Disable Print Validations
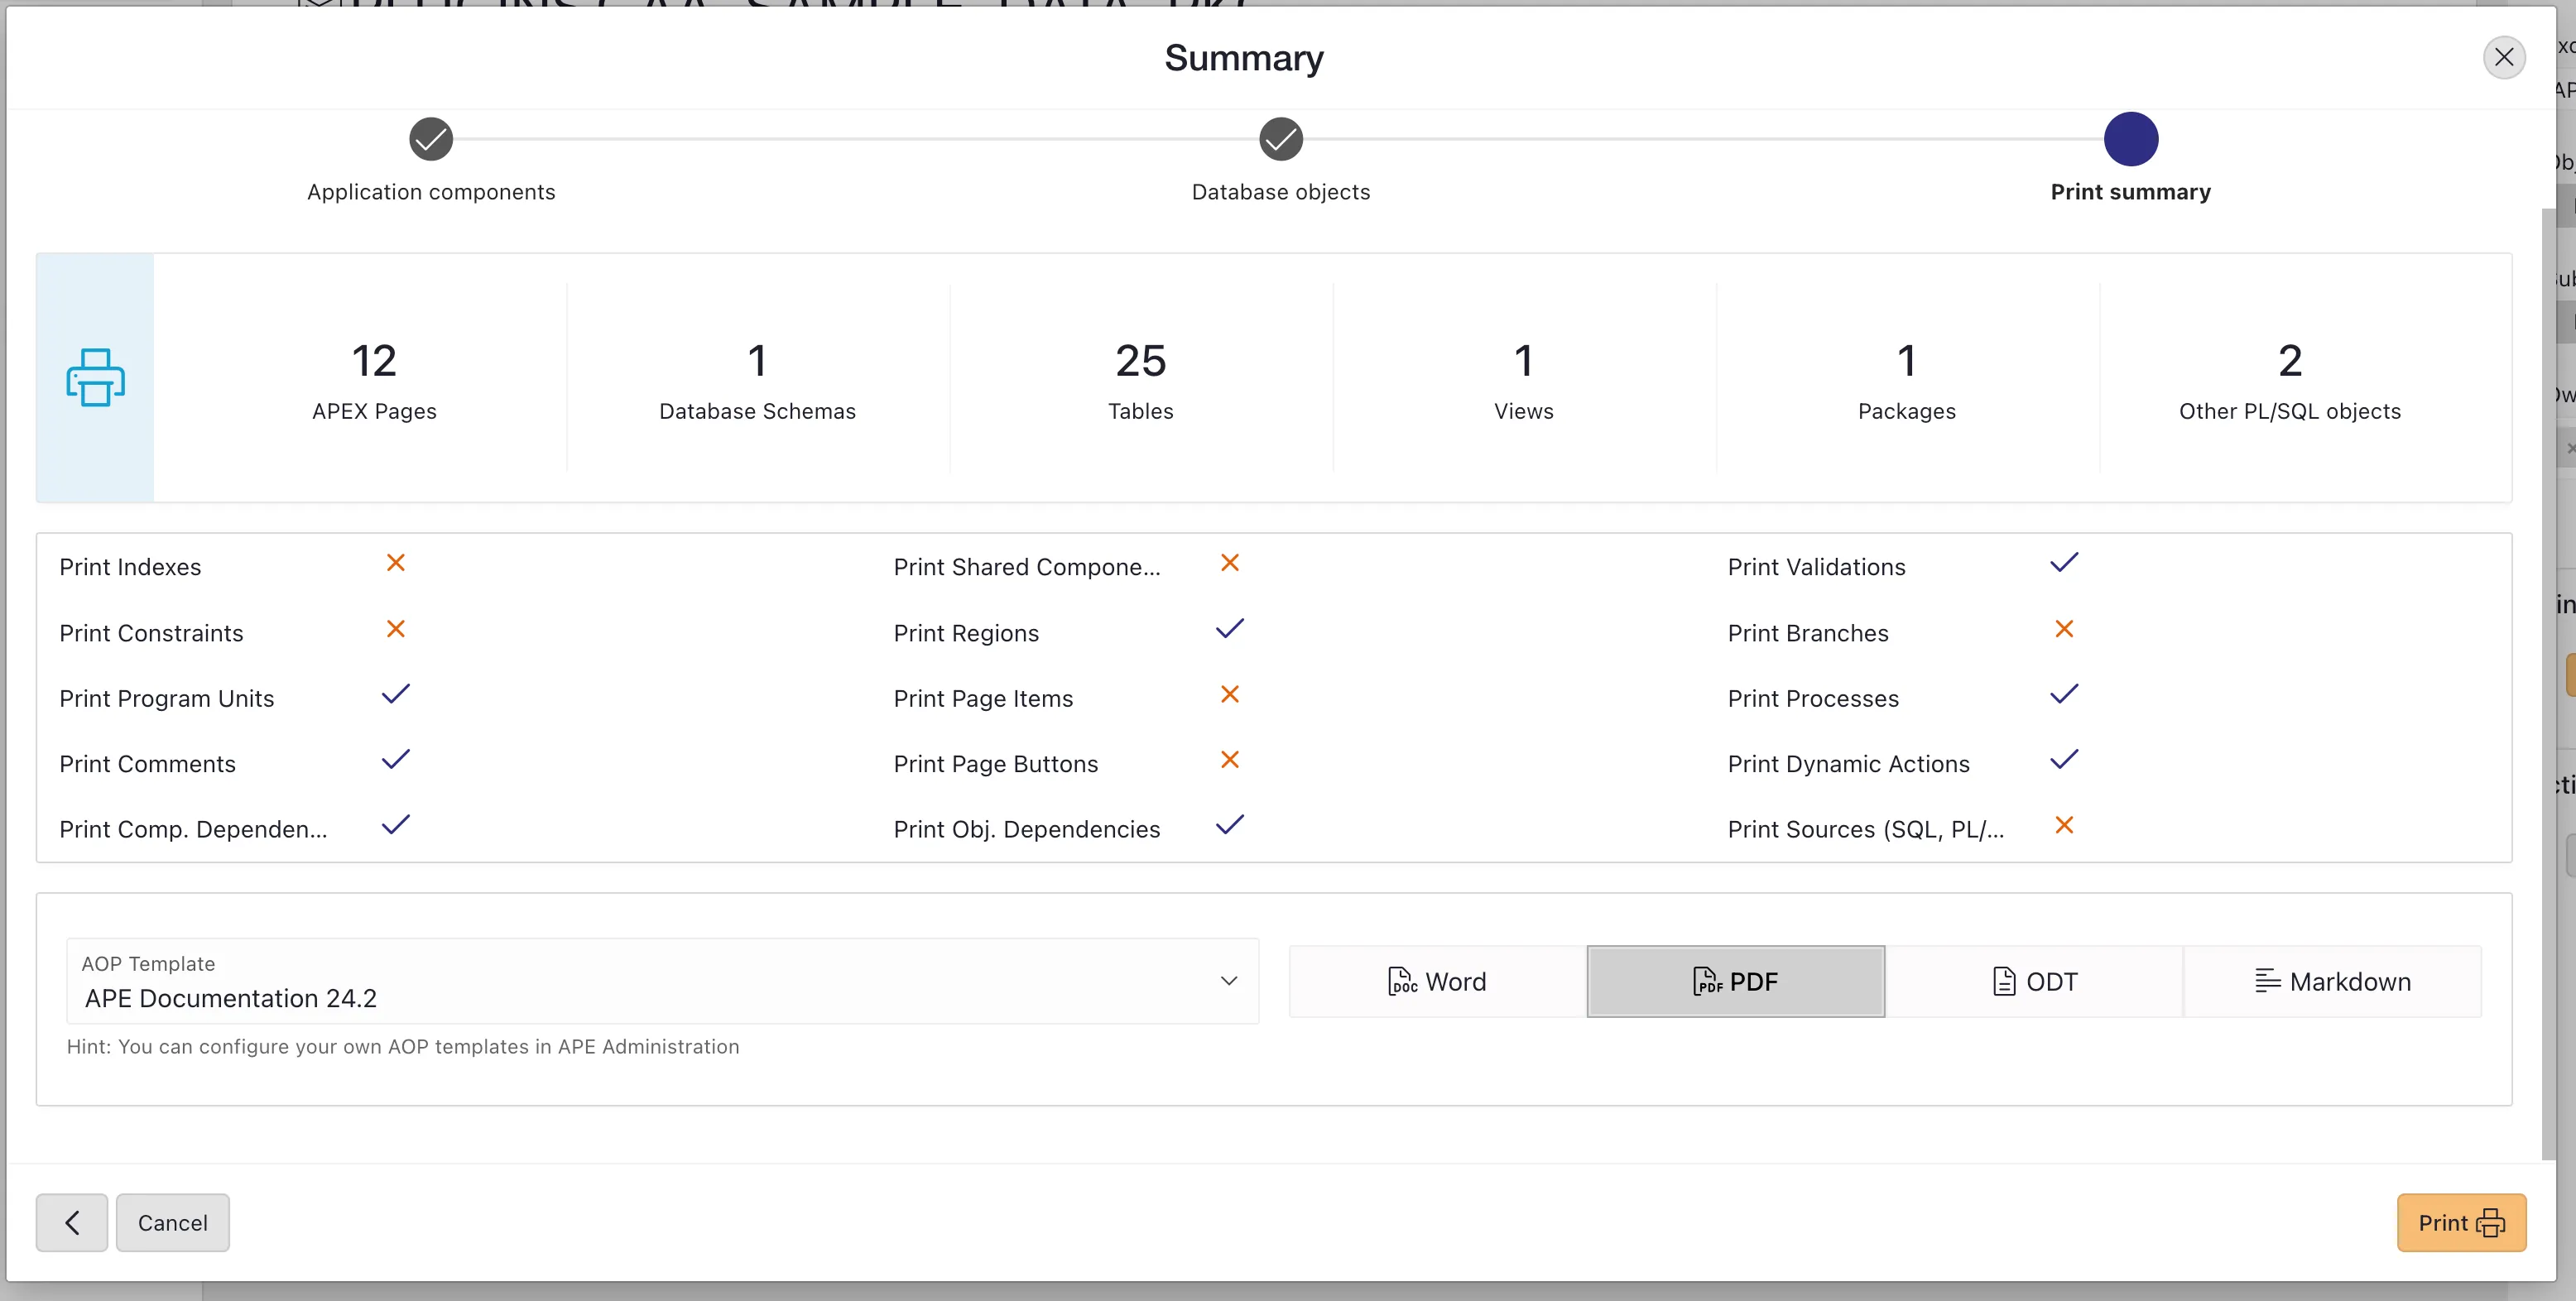The height and width of the screenshot is (1301, 2576). [x=2064, y=562]
